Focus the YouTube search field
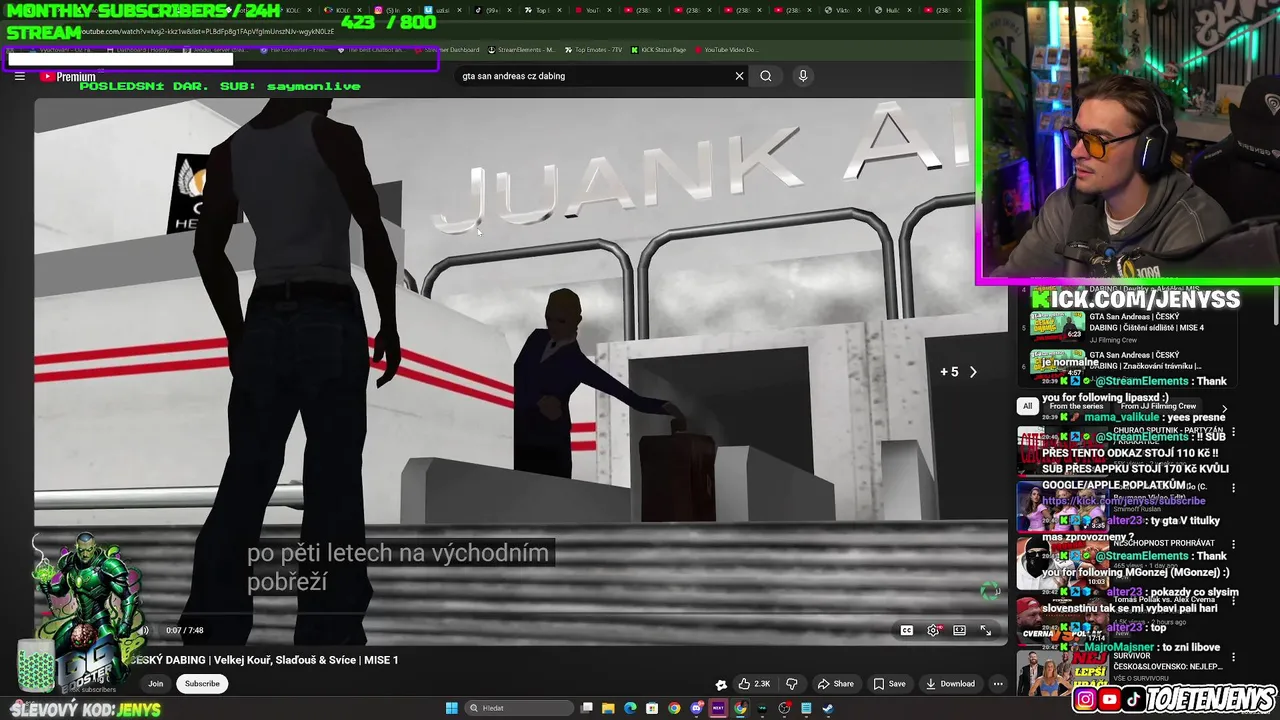This screenshot has width=1280, height=720. click(595, 76)
